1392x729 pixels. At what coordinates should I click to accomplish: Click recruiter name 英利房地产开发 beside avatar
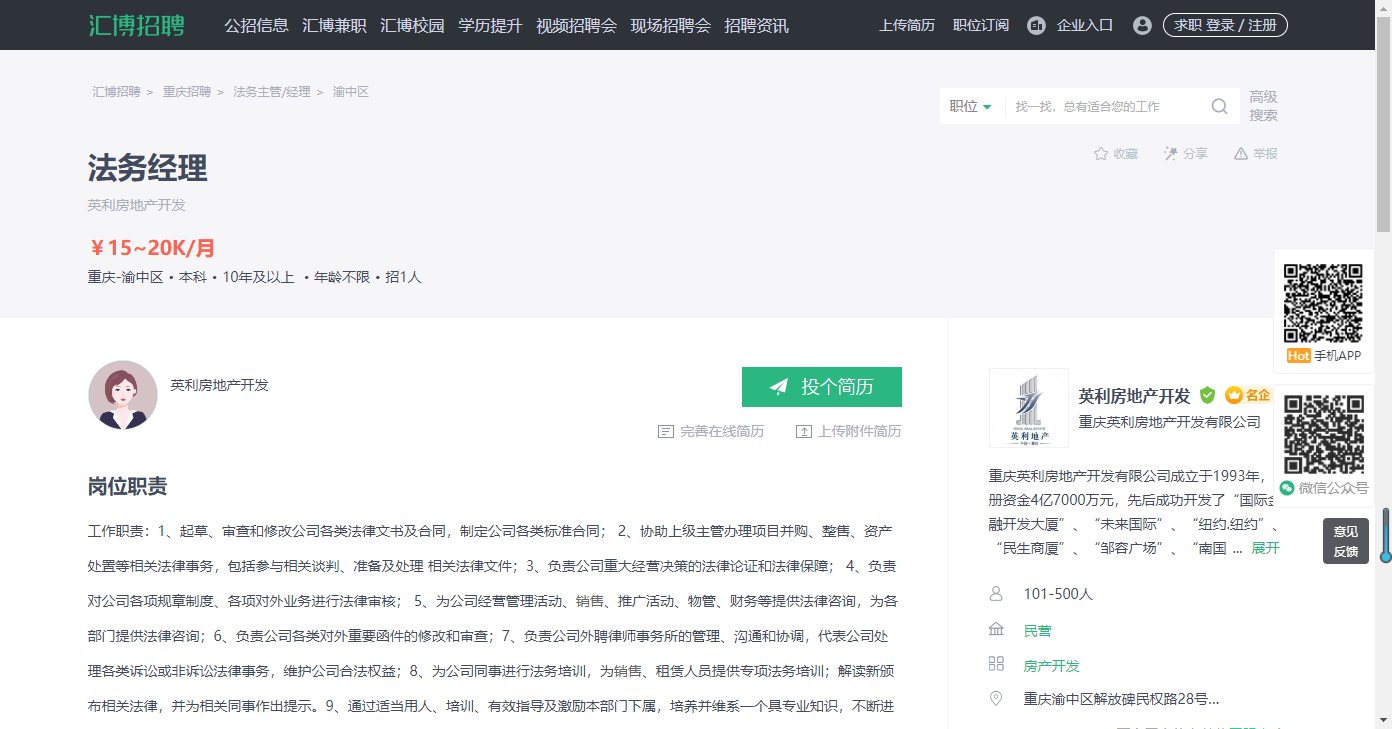219,385
